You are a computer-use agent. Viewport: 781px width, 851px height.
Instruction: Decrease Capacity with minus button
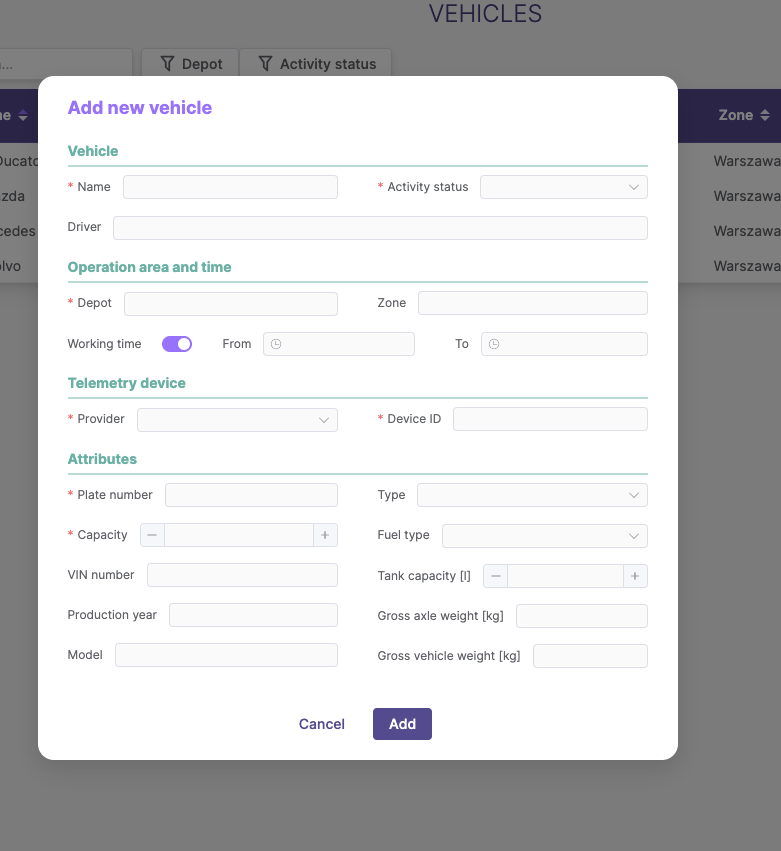153,535
